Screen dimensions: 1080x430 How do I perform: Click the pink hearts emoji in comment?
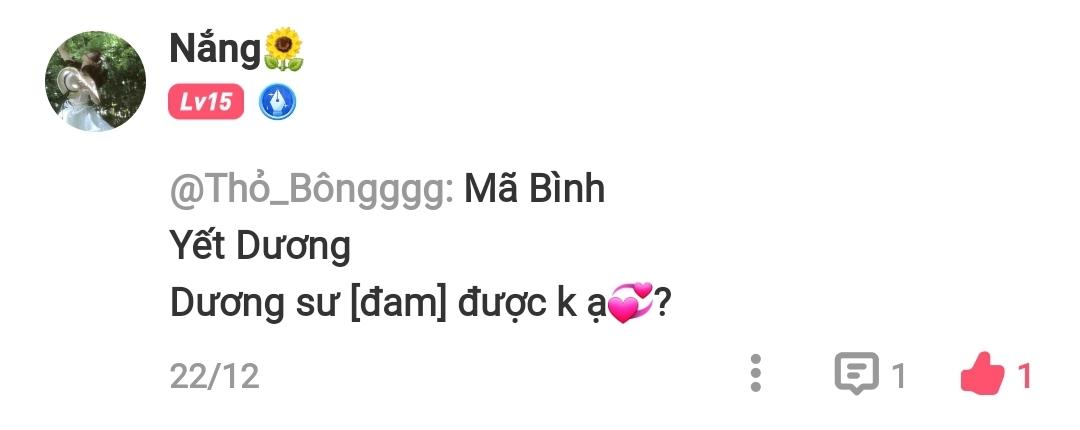pos(631,303)
